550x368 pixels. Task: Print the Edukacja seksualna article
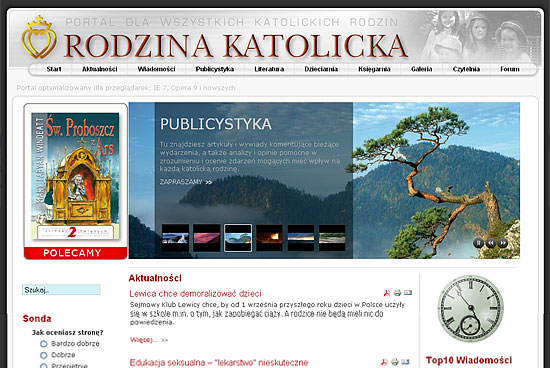395,362
